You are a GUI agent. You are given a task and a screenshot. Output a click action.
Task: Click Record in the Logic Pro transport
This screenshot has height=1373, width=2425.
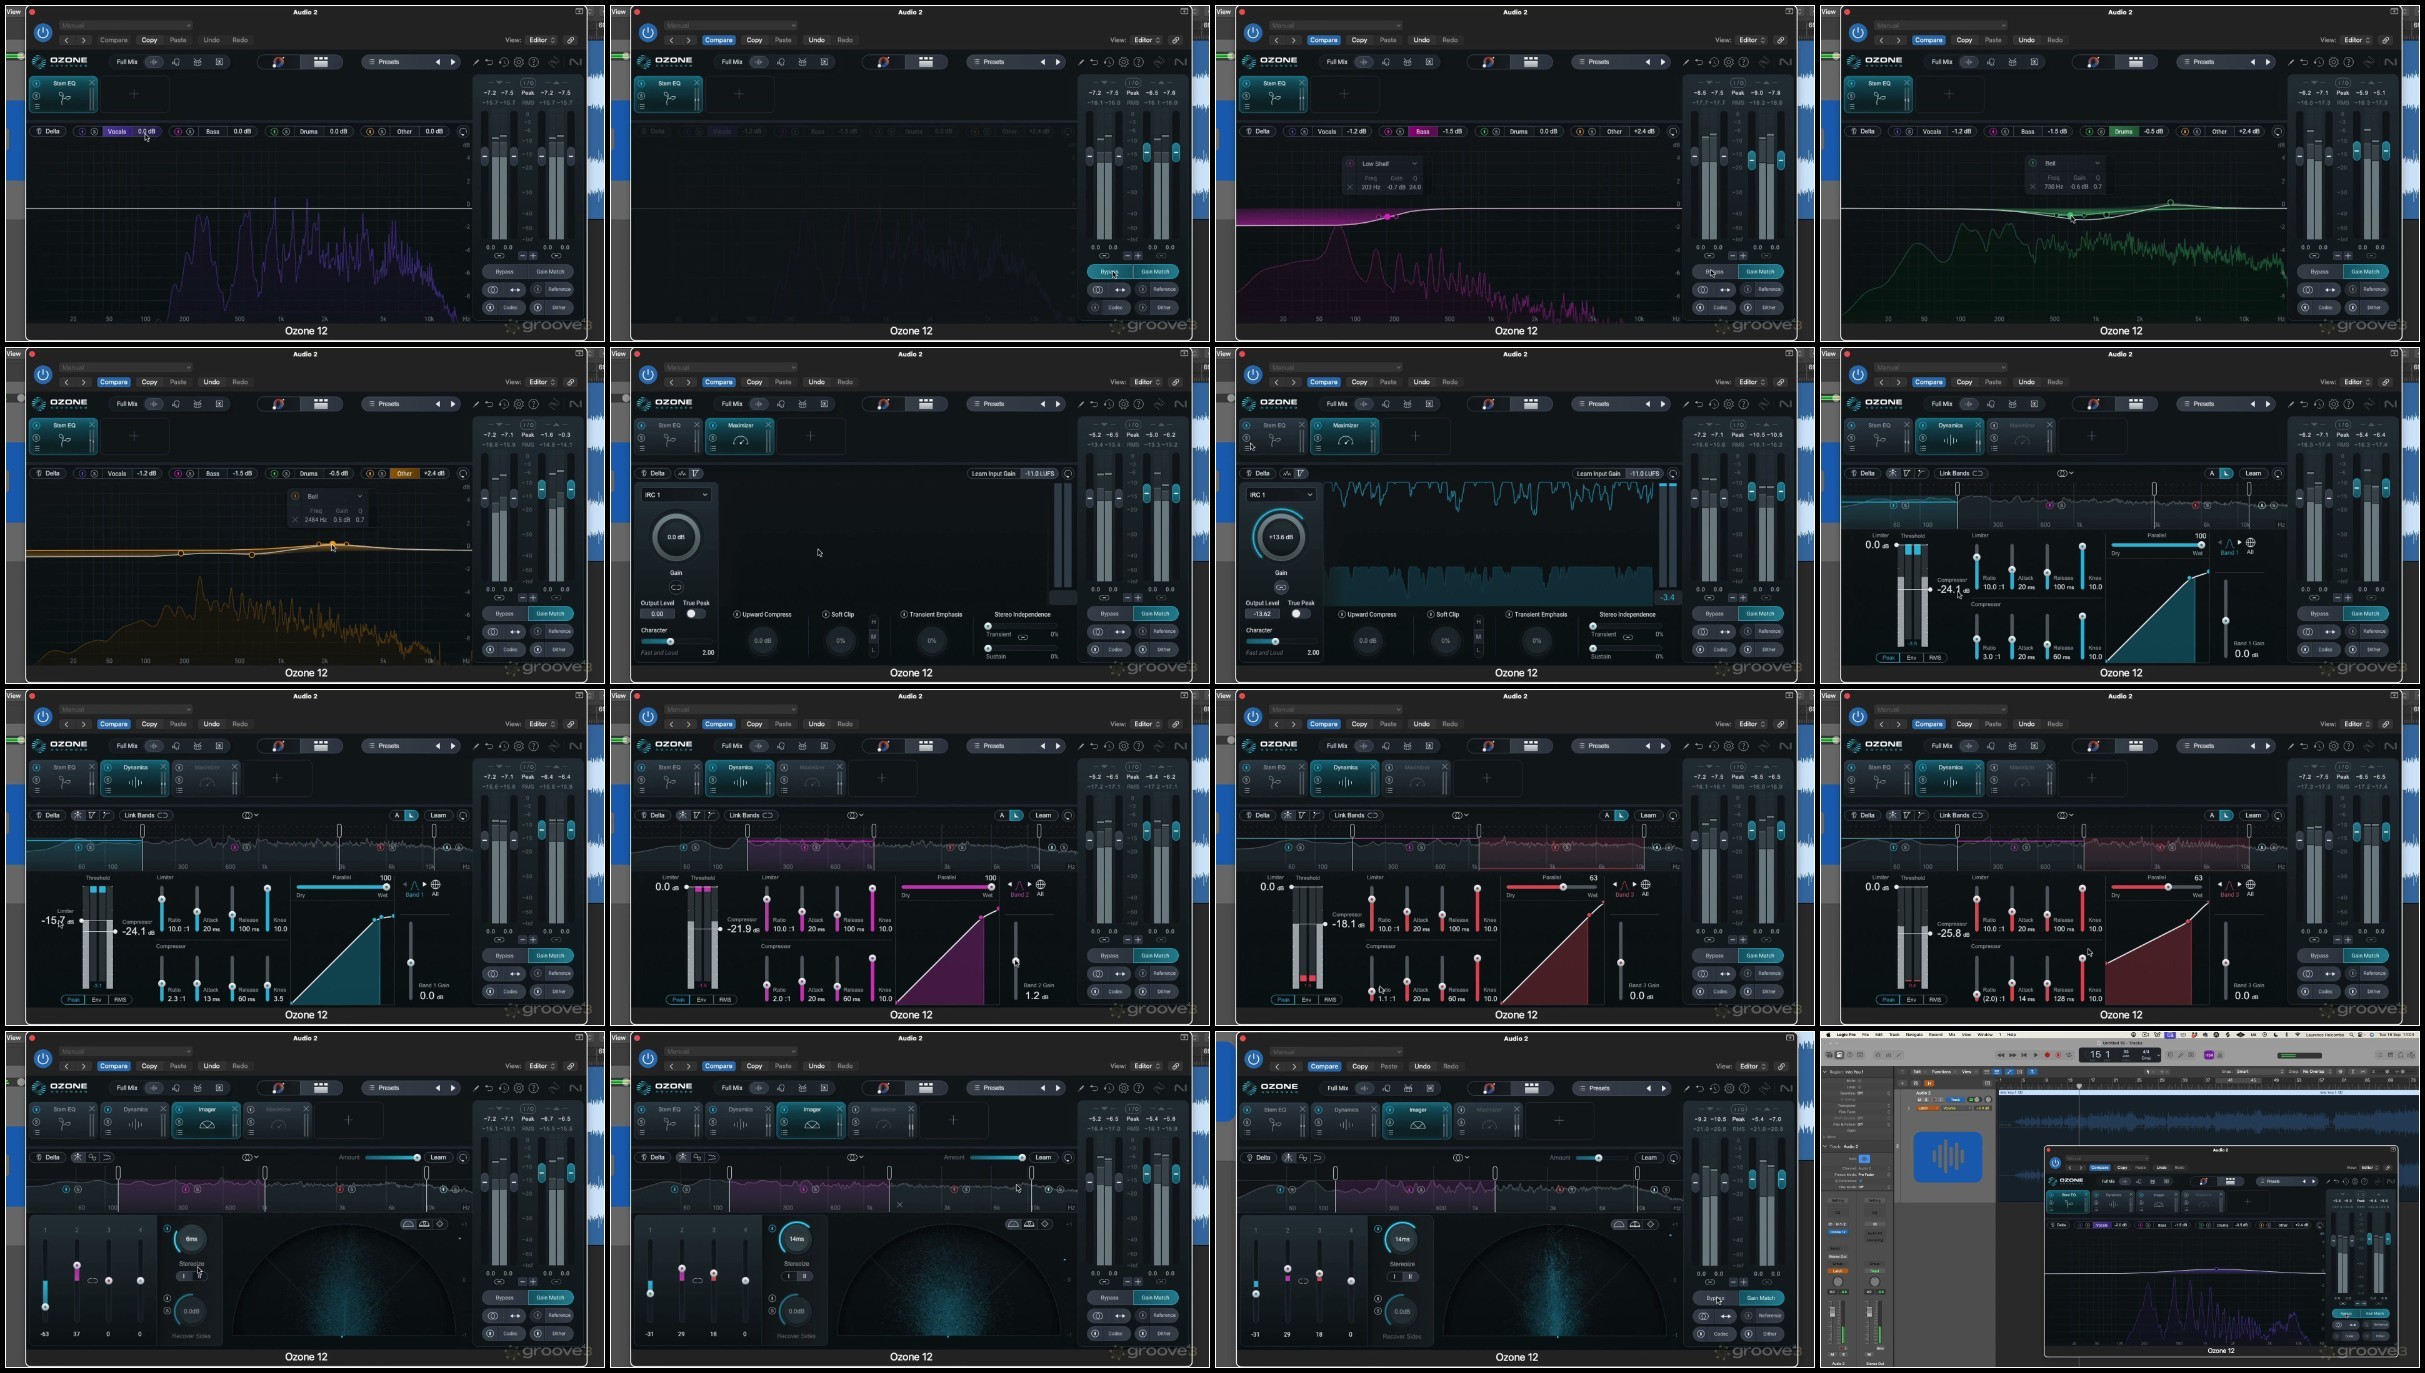[x=2047, y=1055]
